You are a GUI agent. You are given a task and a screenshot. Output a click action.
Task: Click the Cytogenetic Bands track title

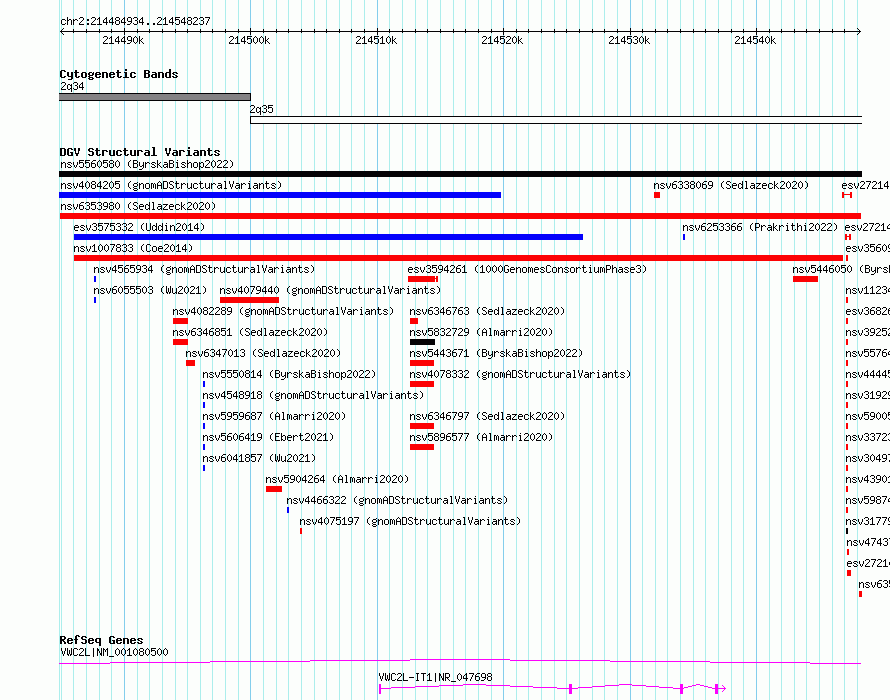pyautogui.click(x=119, y=74)
